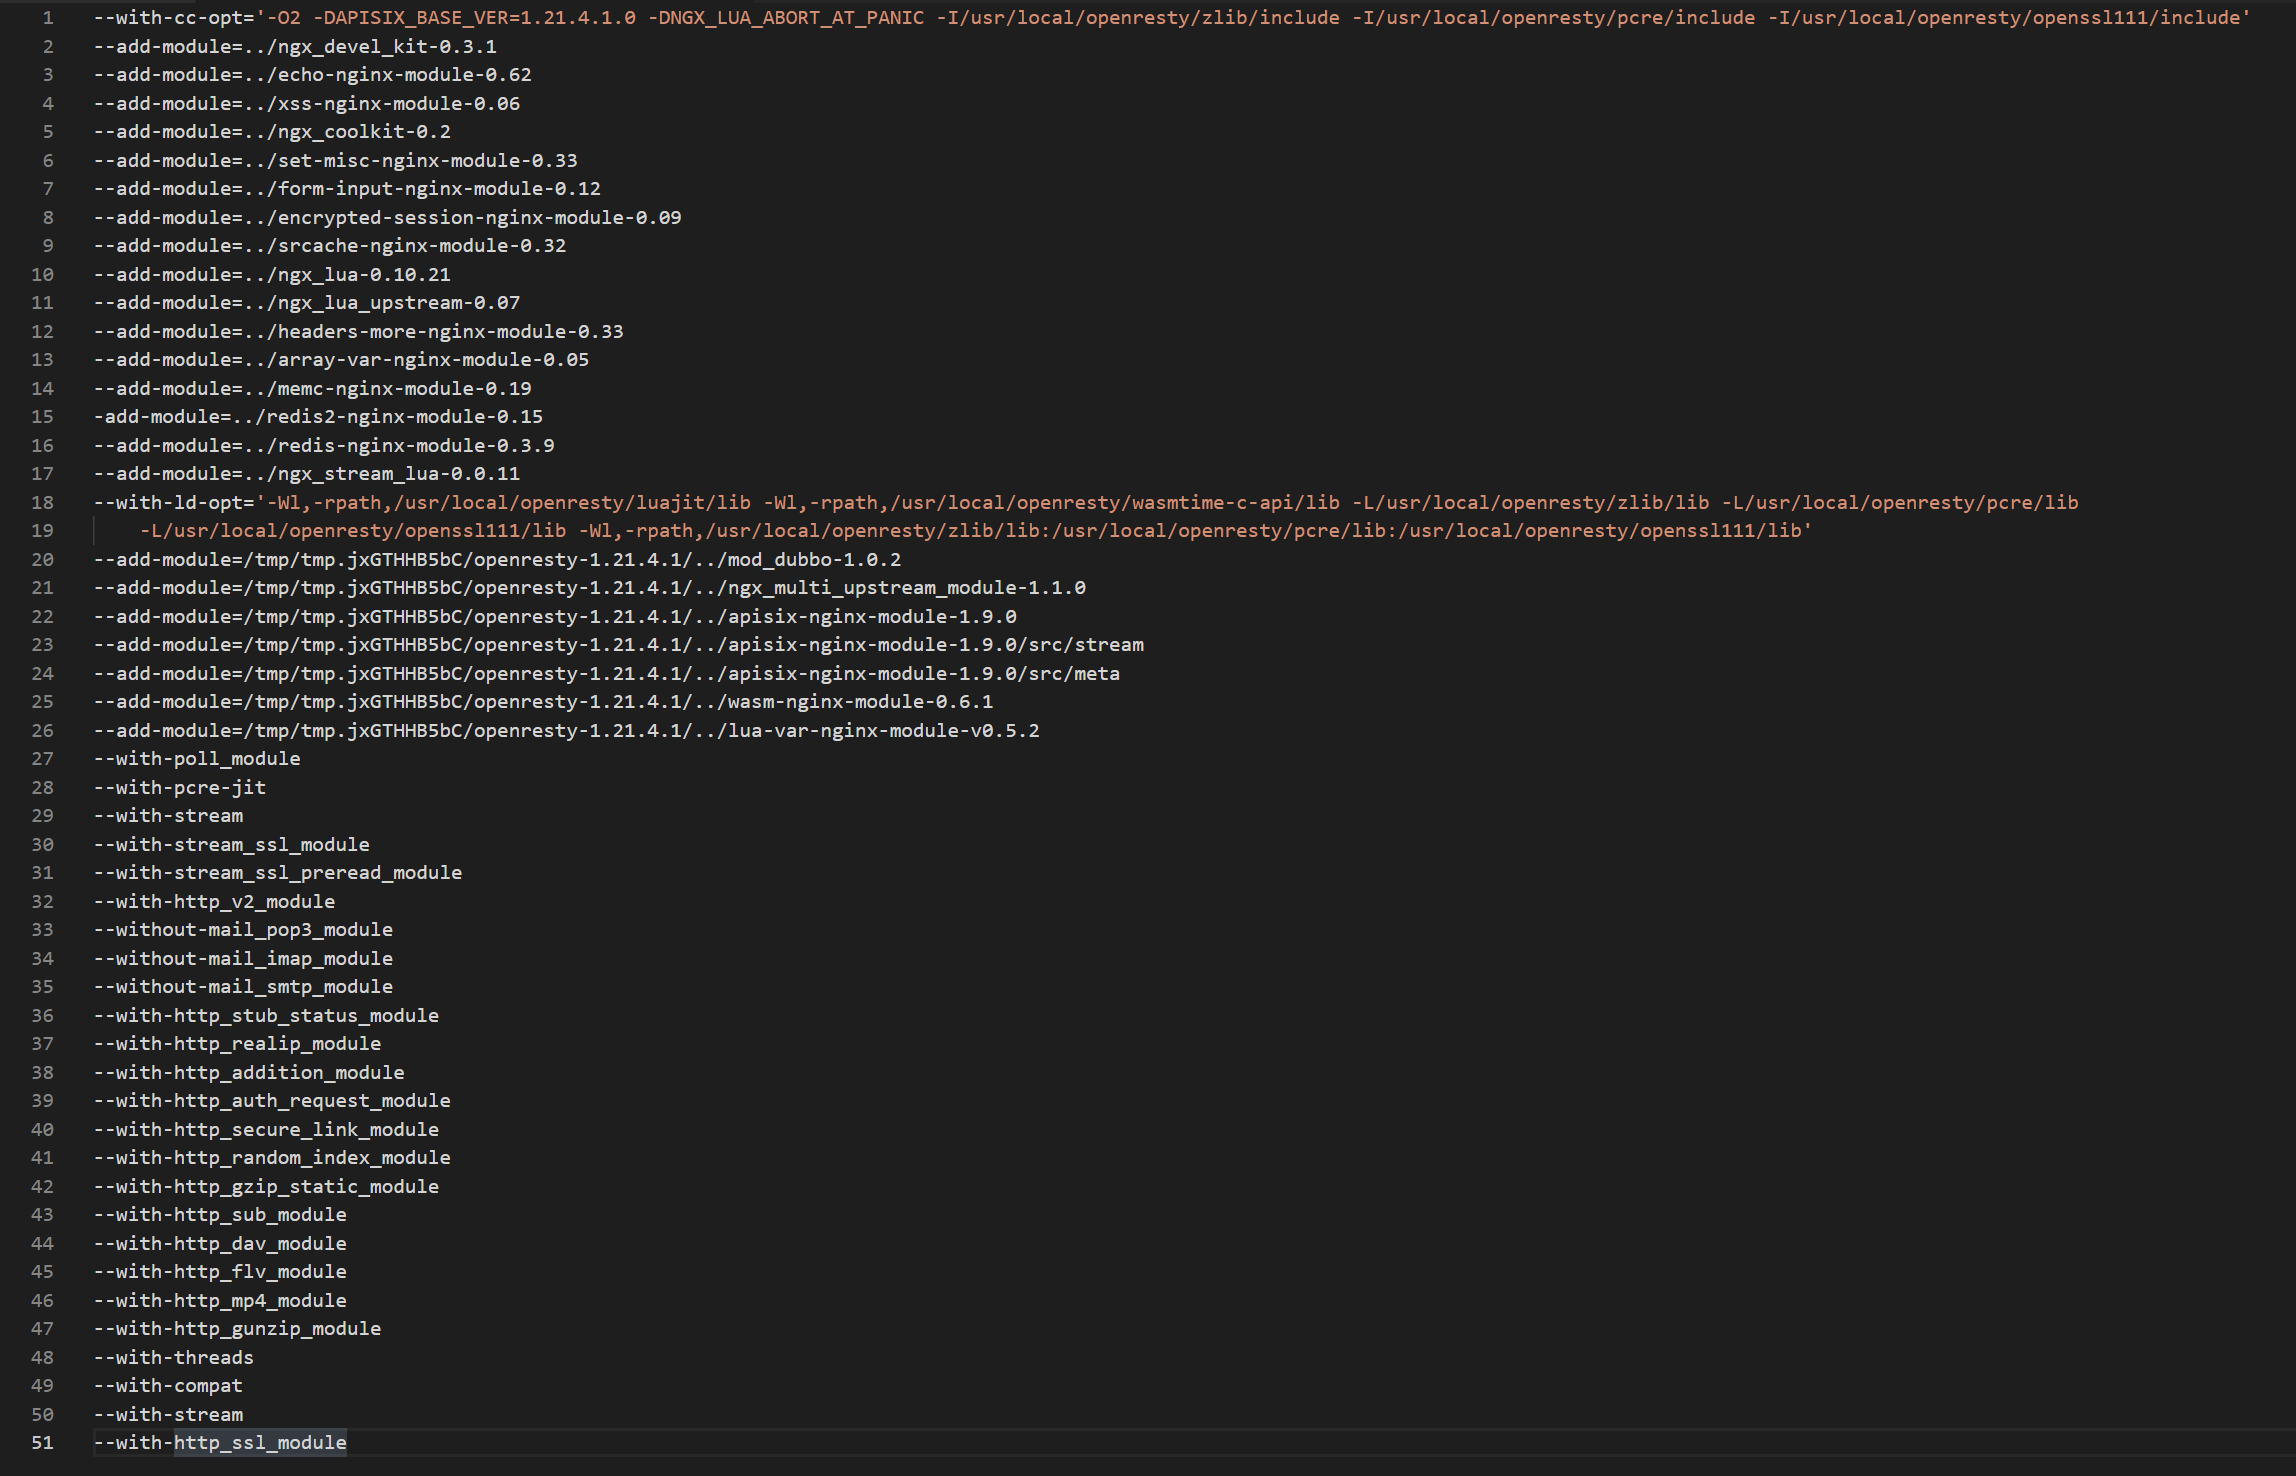Click the echo-nginx-module-0.62 line
The height and width of the screenshot is (1476, 2296).
click(312, 75)
